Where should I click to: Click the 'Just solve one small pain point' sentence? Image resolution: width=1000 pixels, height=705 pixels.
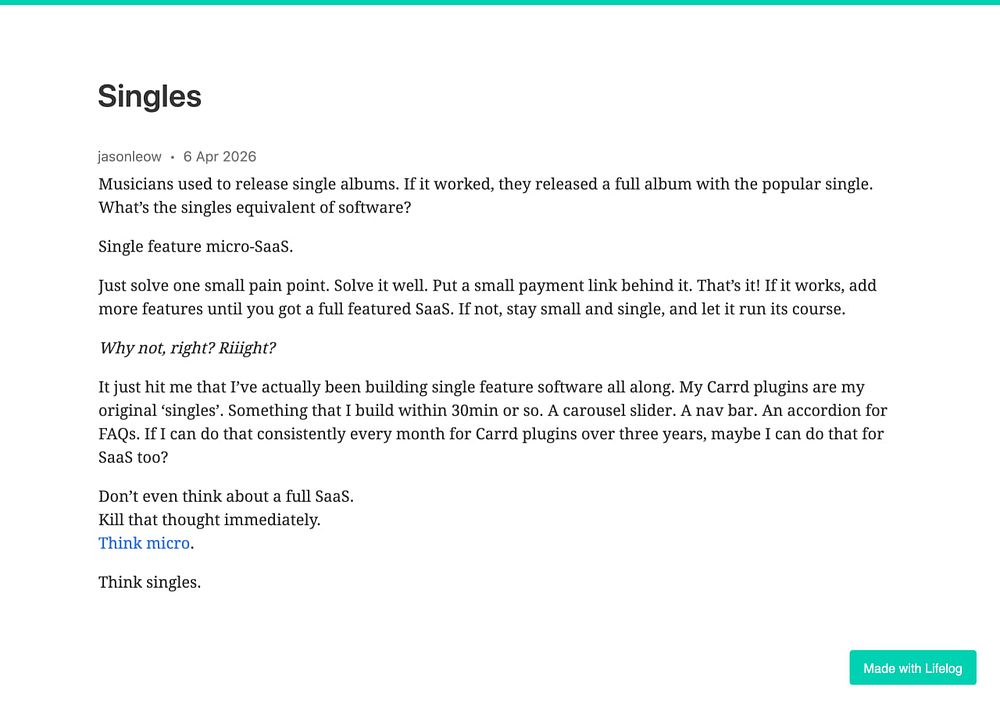[x=214, y=285]
